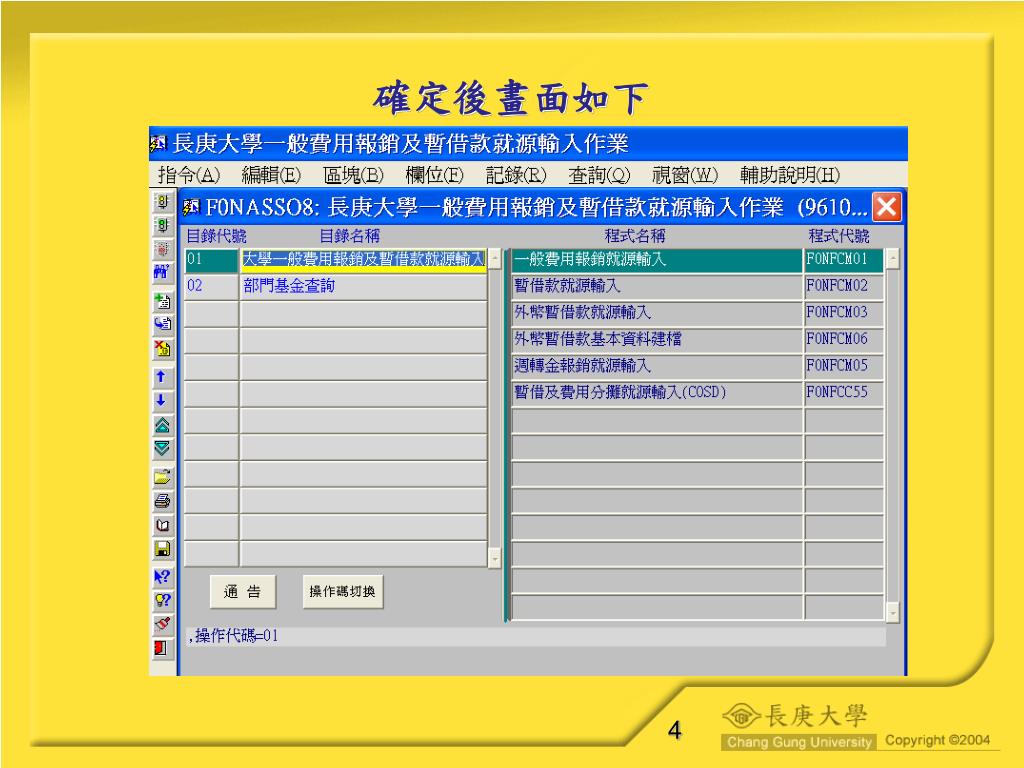This screenshot has width=1024, height=768.
Task: Click down arrow of catalog list scrollbar
Action: [x=494, y=558]
